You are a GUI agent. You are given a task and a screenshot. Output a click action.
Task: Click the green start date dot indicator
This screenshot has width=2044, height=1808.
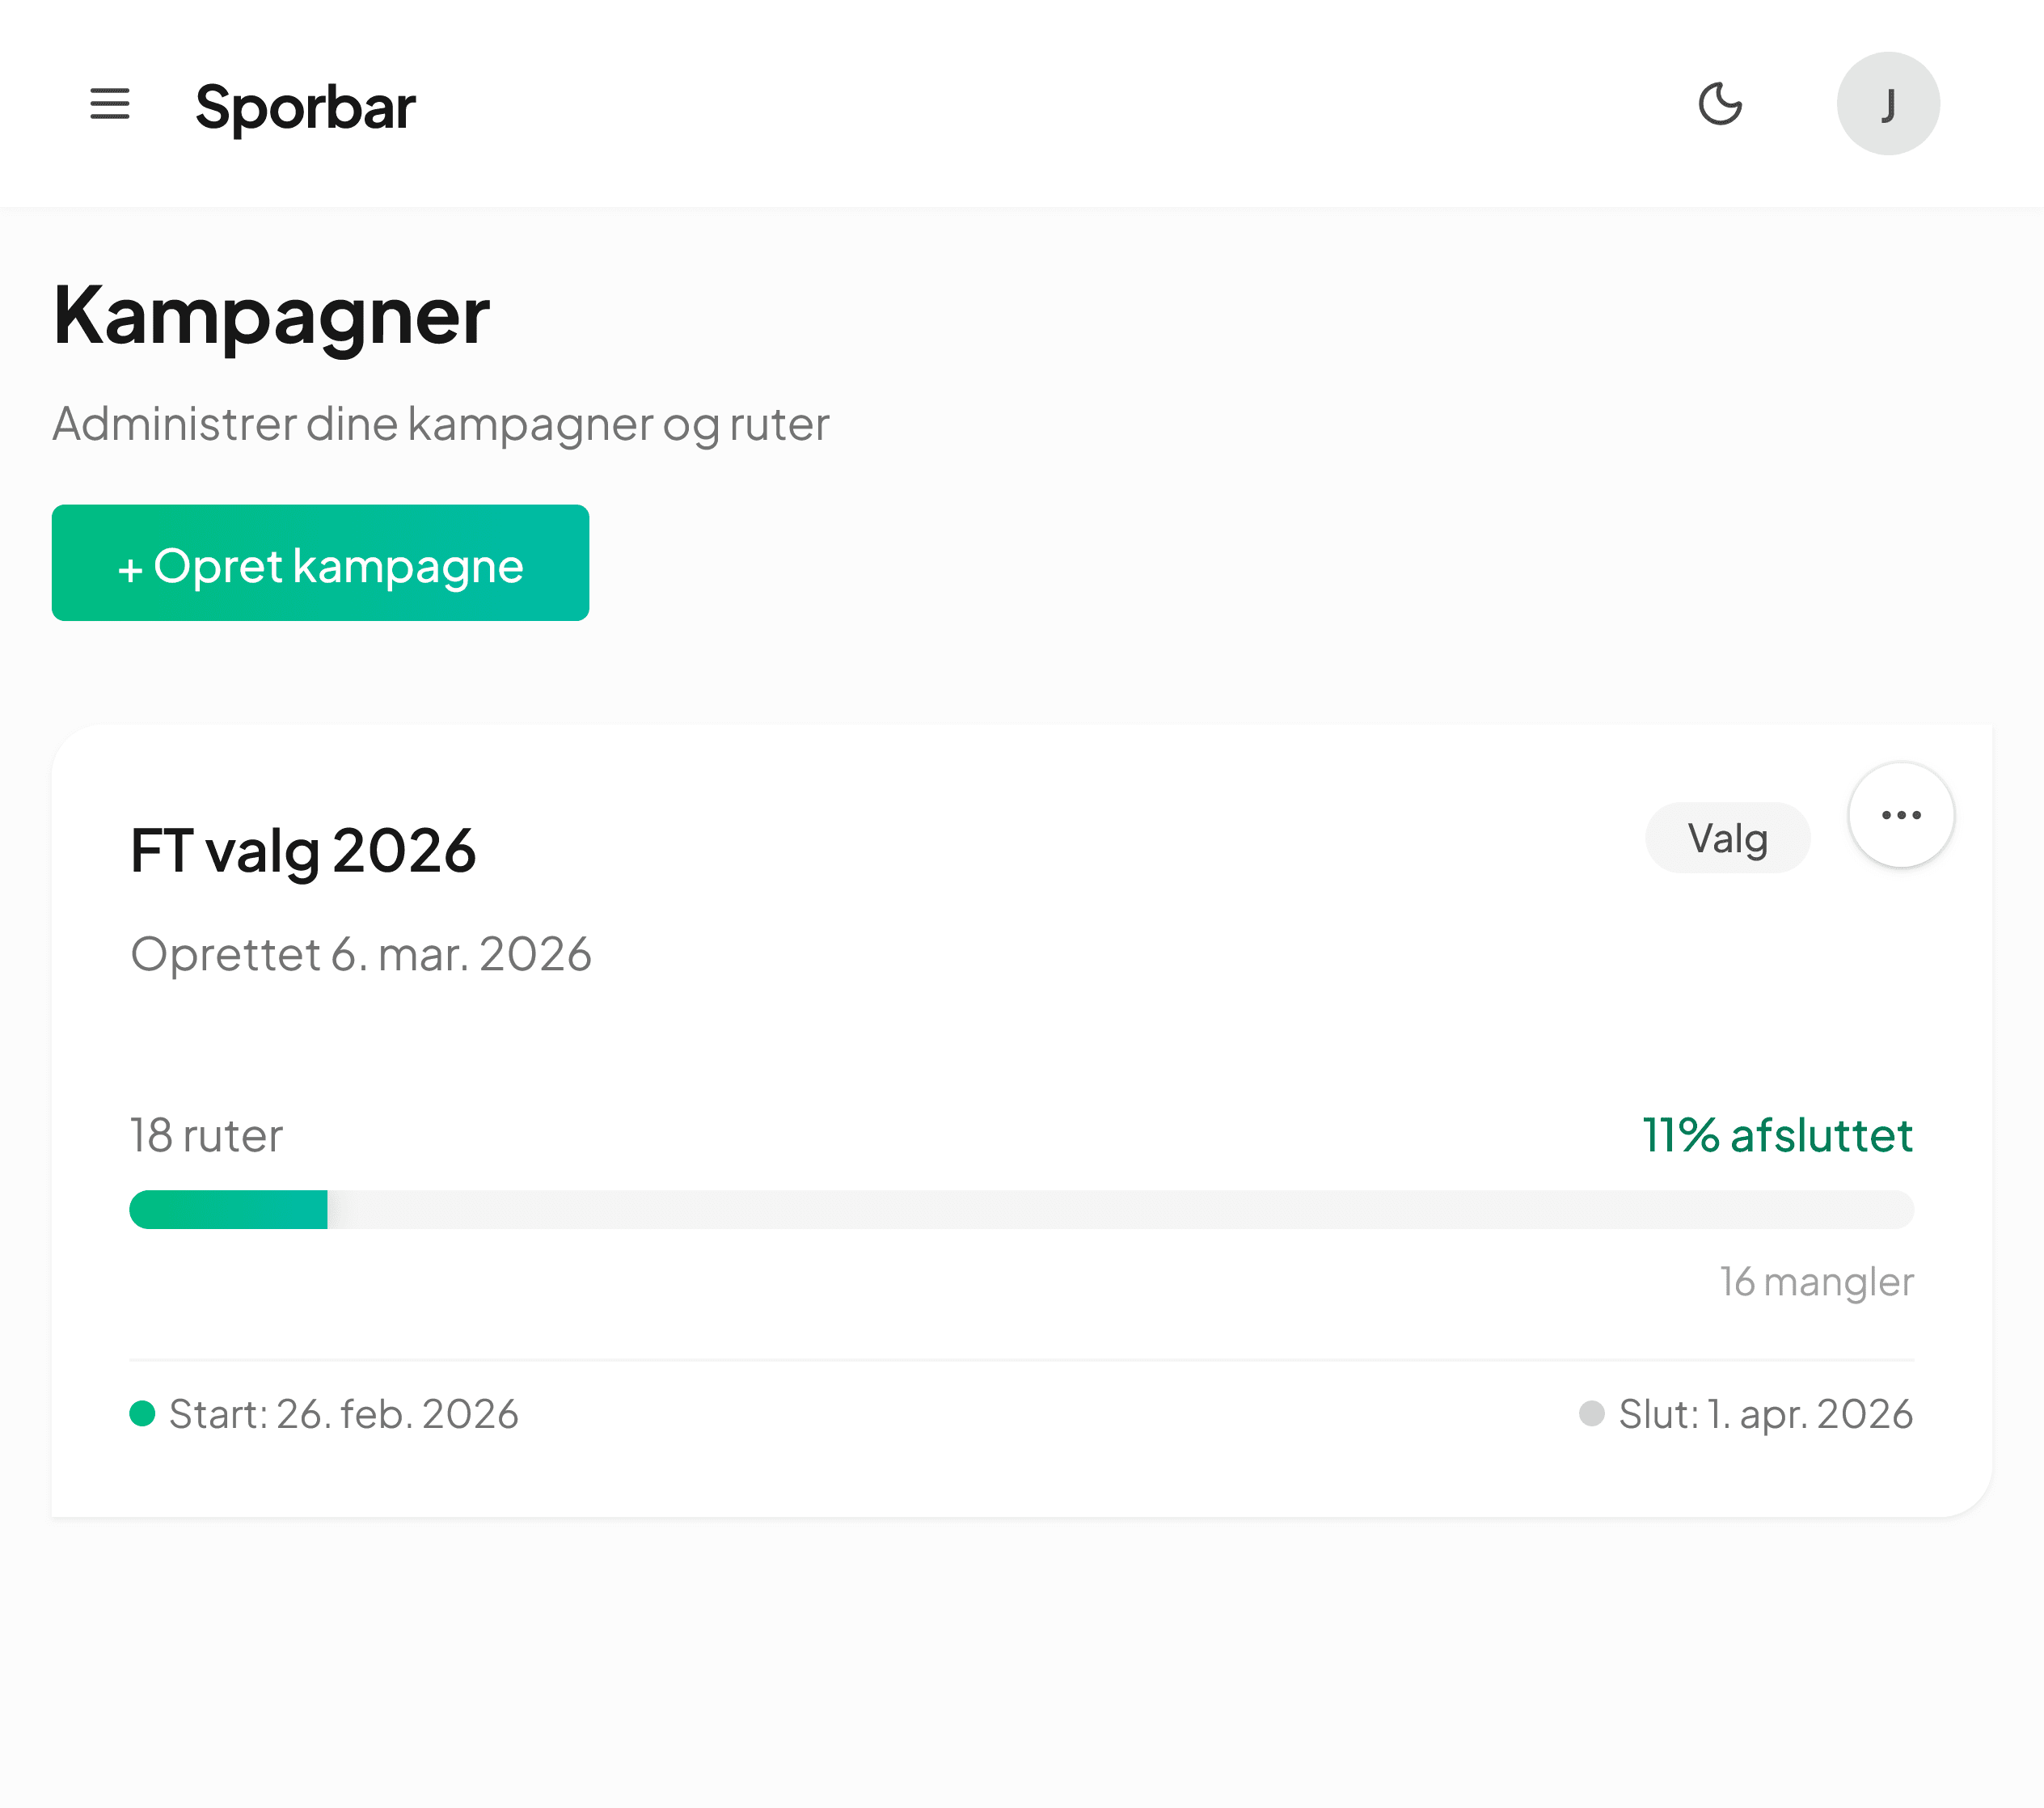143,1414
